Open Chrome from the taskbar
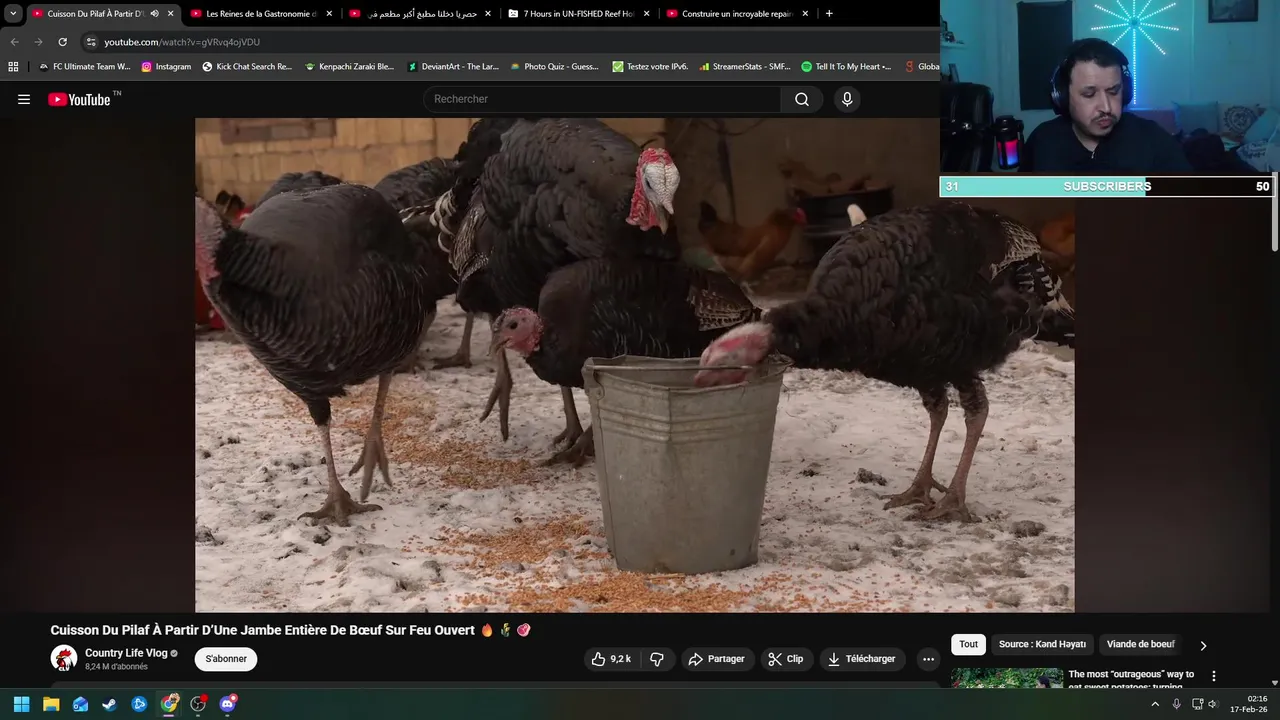Image resolution: width=1280 pixels, height=720 pixels. click(x=169, y=704)
